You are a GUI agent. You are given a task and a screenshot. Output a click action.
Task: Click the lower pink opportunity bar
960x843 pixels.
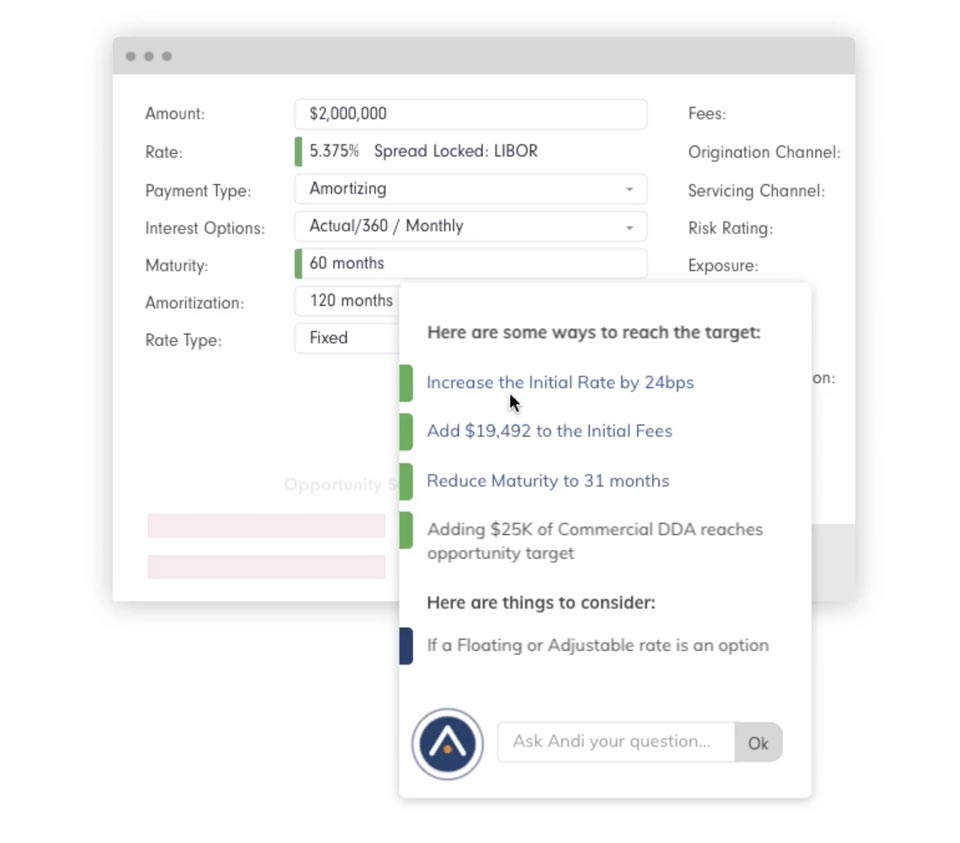tap(266, 567)
